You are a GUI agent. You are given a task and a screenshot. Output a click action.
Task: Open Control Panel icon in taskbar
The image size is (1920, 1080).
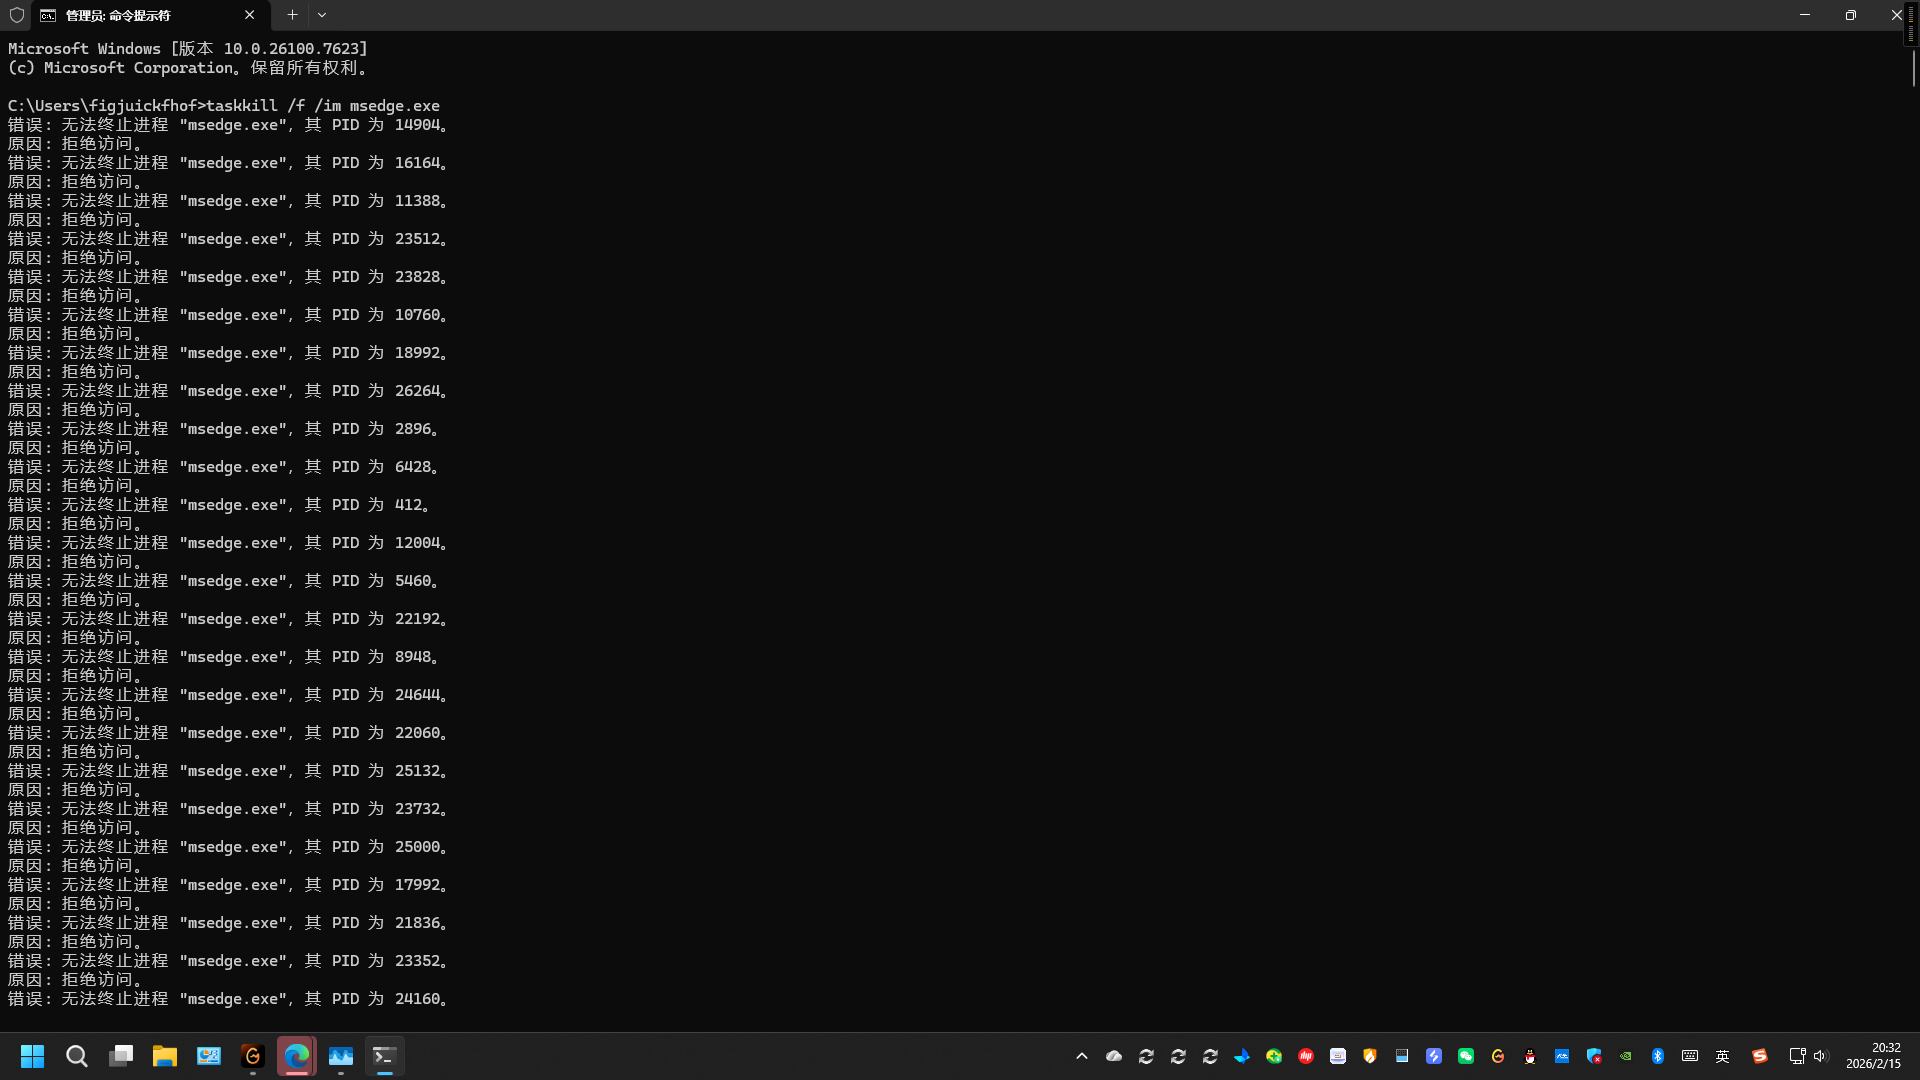209,1056
